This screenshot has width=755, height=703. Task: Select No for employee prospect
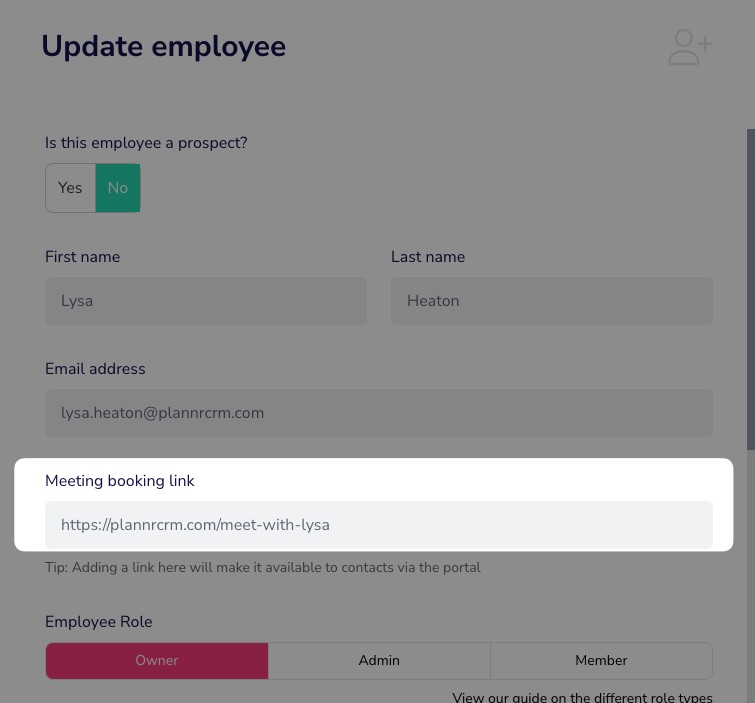pos(118,188)
